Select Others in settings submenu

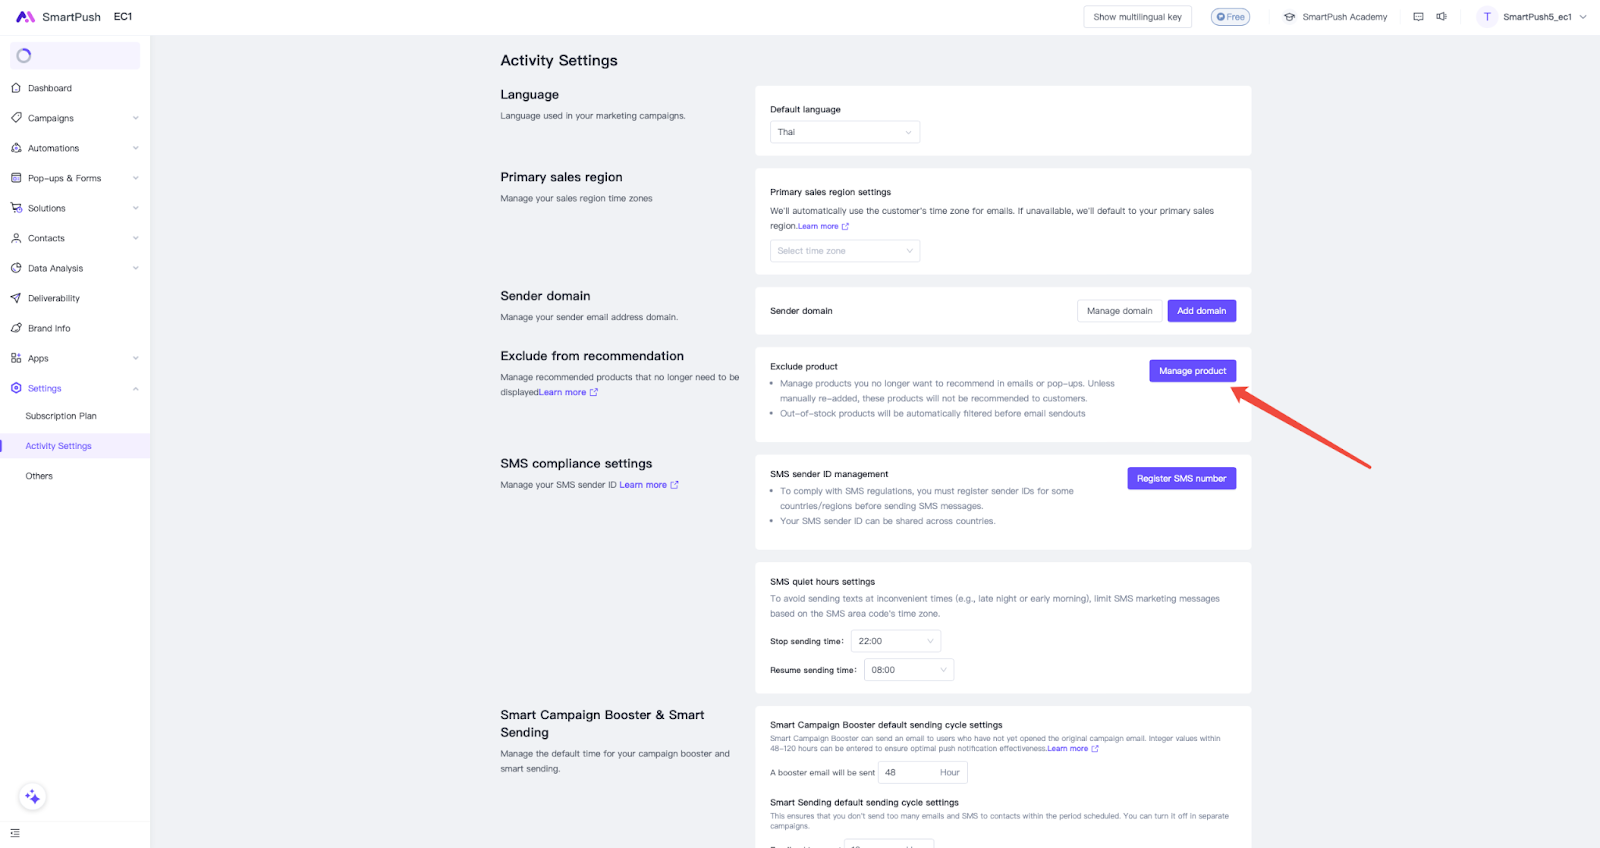tap(39, 476)
